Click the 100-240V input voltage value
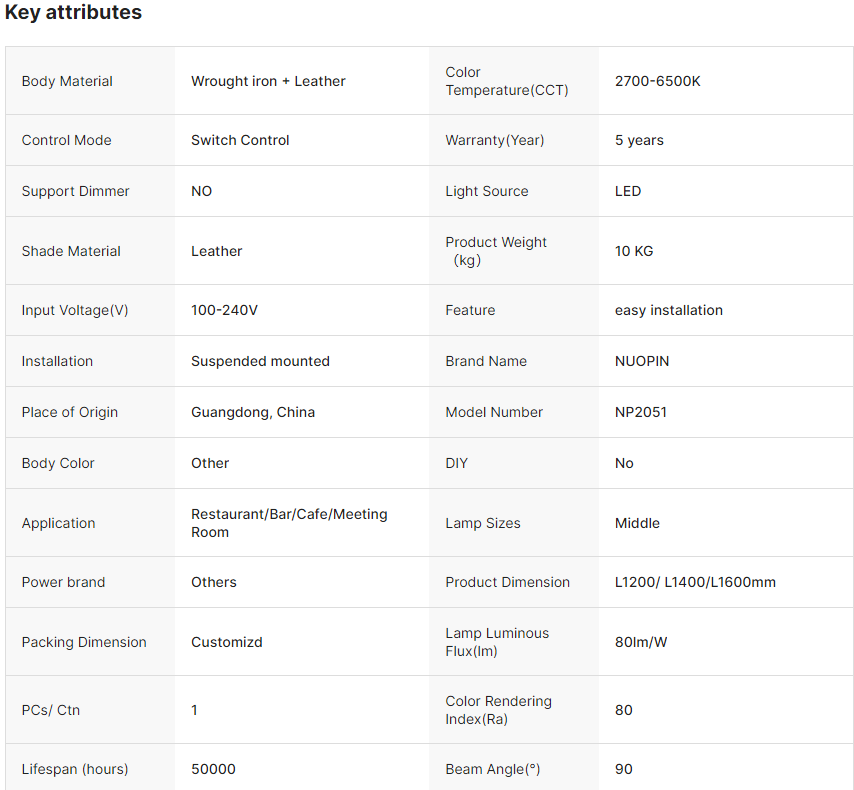 pos(224,310)
